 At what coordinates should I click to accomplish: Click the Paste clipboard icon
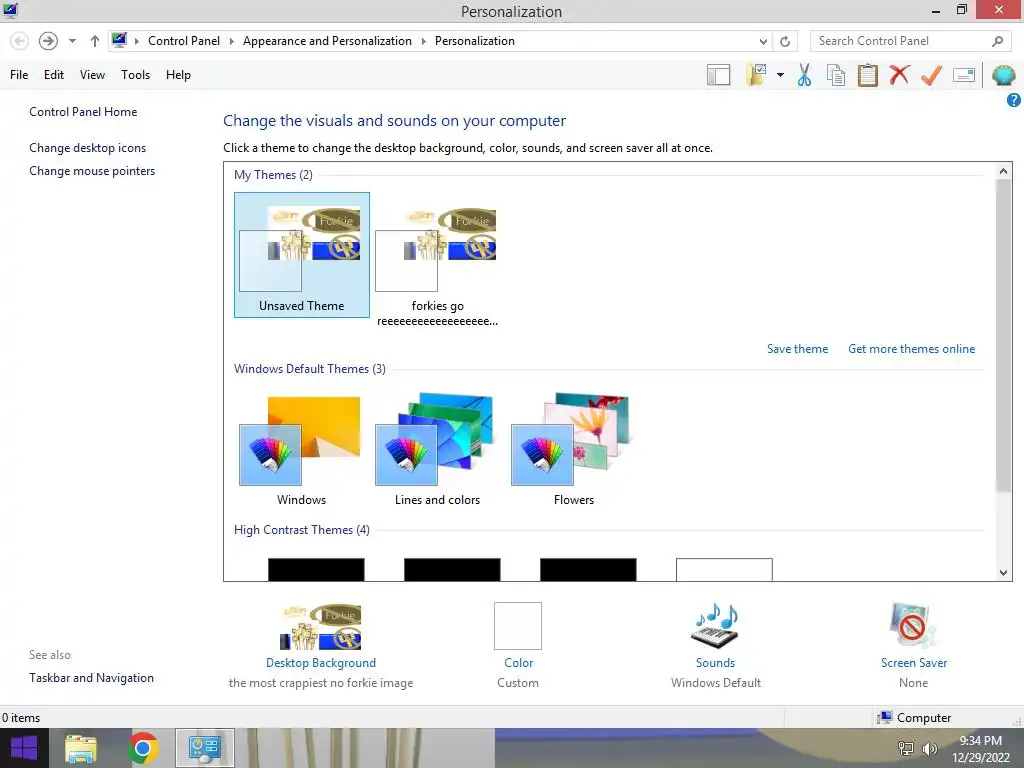point(867,75)
